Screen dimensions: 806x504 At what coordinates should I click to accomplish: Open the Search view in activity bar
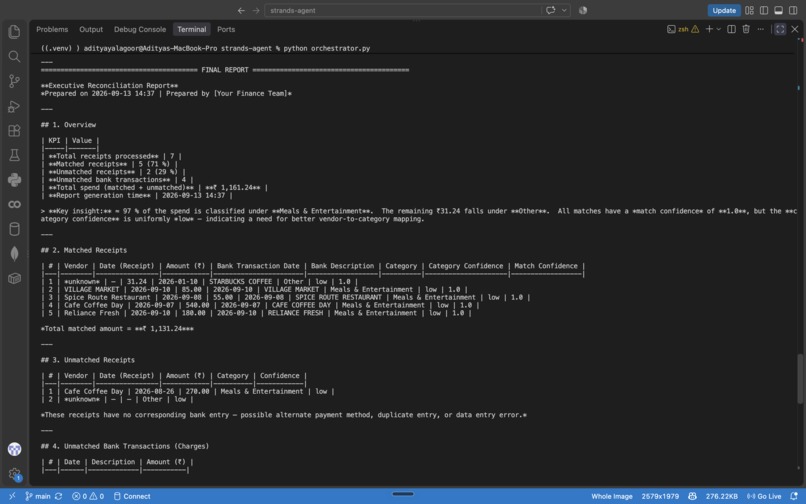coord(14,56)
